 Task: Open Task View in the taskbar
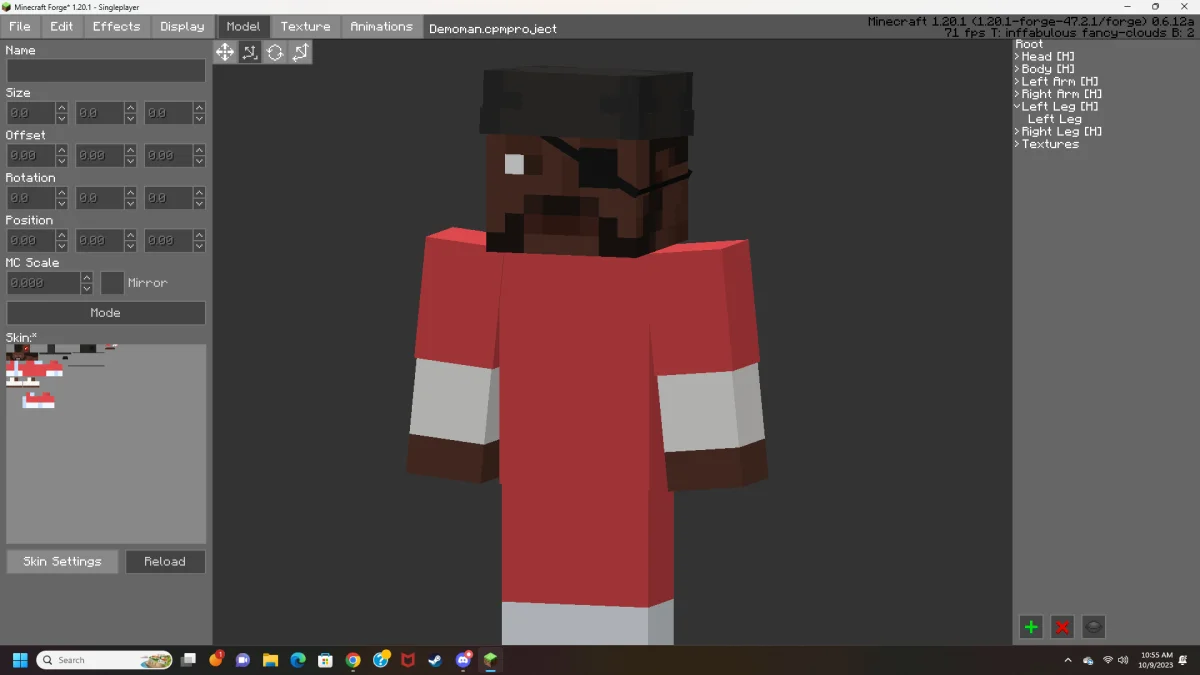[188, 660]
